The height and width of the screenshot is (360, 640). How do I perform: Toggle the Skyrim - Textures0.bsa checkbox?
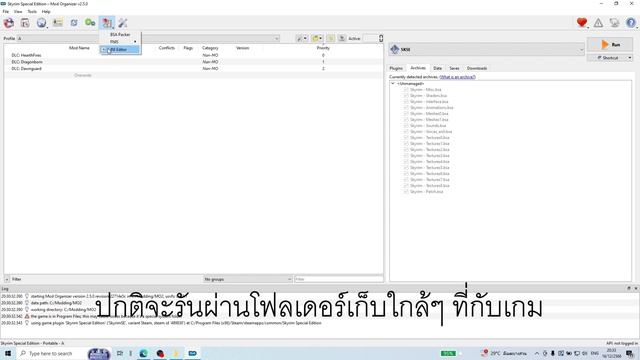point(406,138)
